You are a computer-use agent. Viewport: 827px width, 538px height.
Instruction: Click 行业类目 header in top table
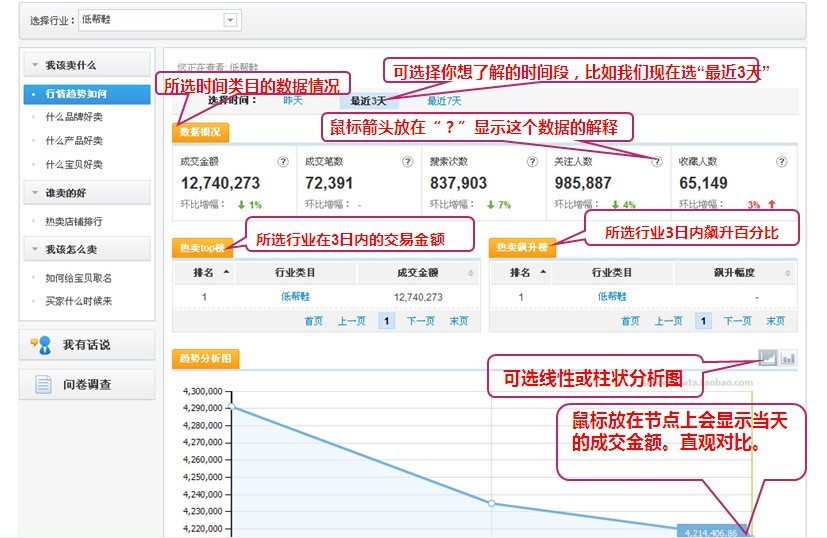pyautogui.click(x=295, y=273)
